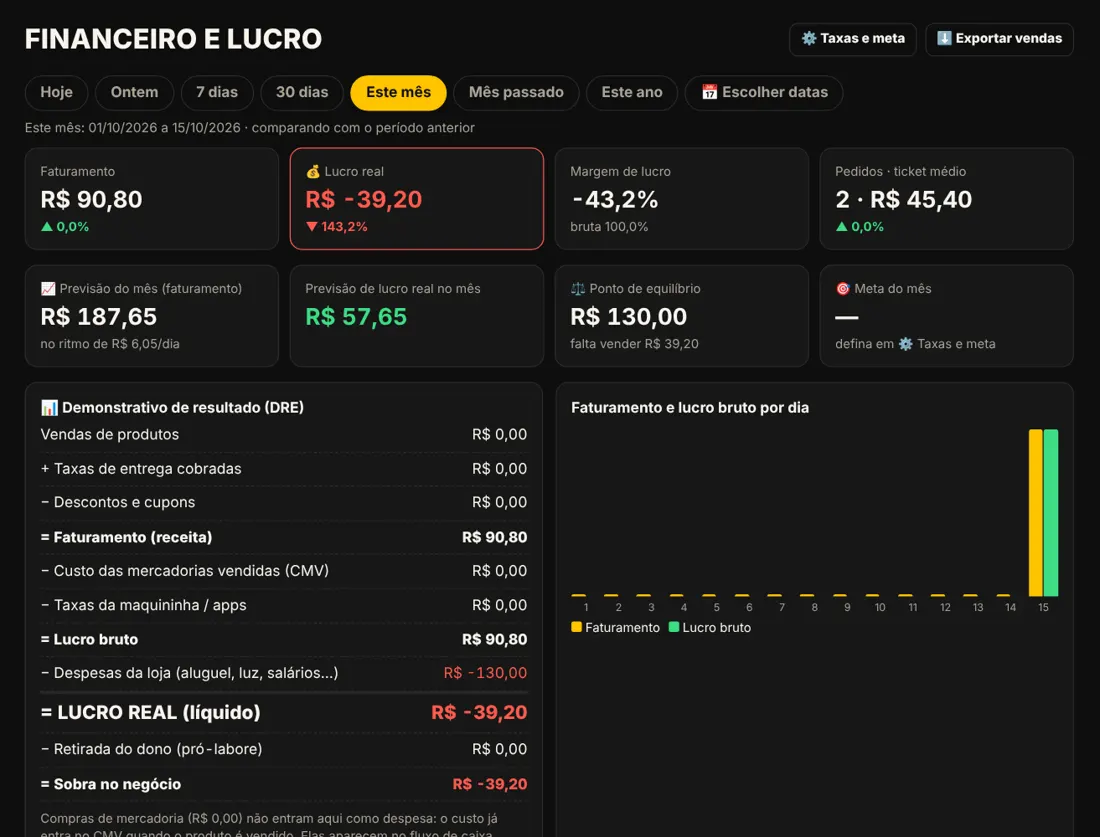Click gear icon in Taxas e meta button

[809, 39]
